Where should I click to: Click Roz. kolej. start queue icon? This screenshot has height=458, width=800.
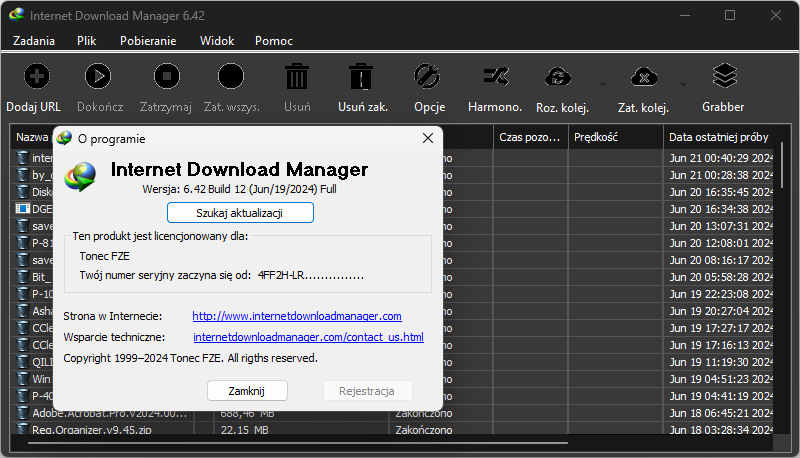(558, 77)
